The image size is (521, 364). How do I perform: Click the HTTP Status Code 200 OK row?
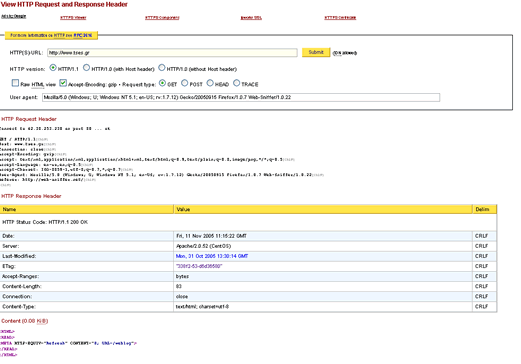tap(248, 222)
